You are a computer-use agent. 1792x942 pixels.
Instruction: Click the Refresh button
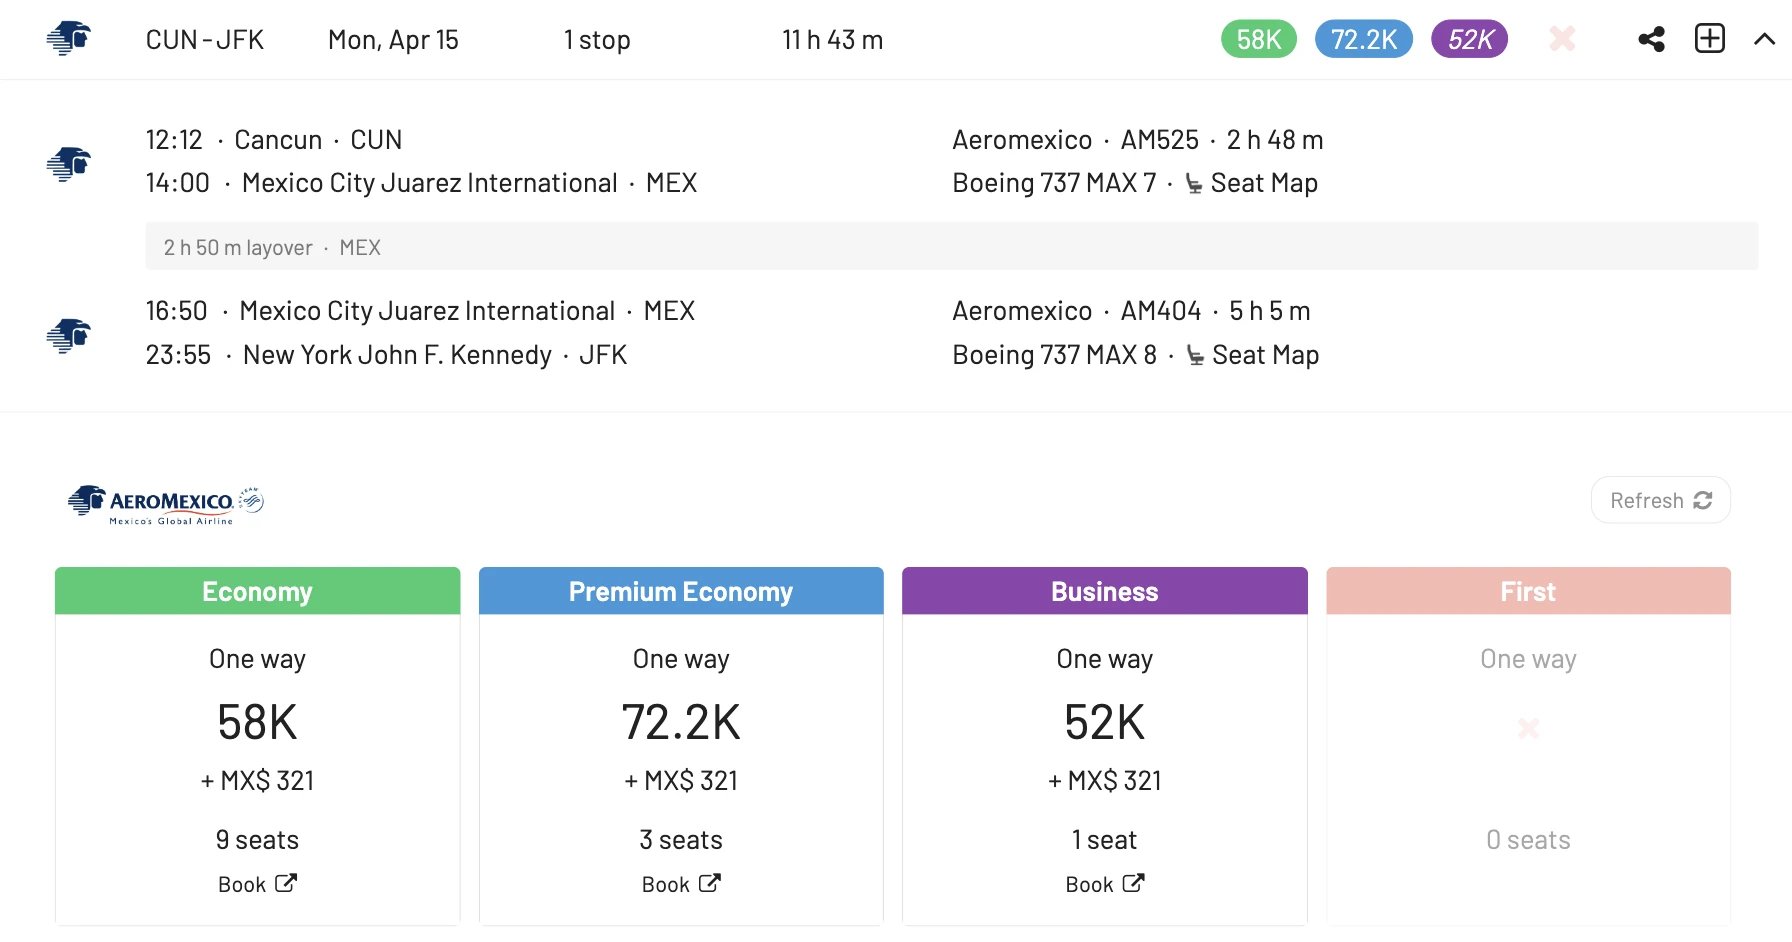pyautogui.click(x=1661, y=500)
